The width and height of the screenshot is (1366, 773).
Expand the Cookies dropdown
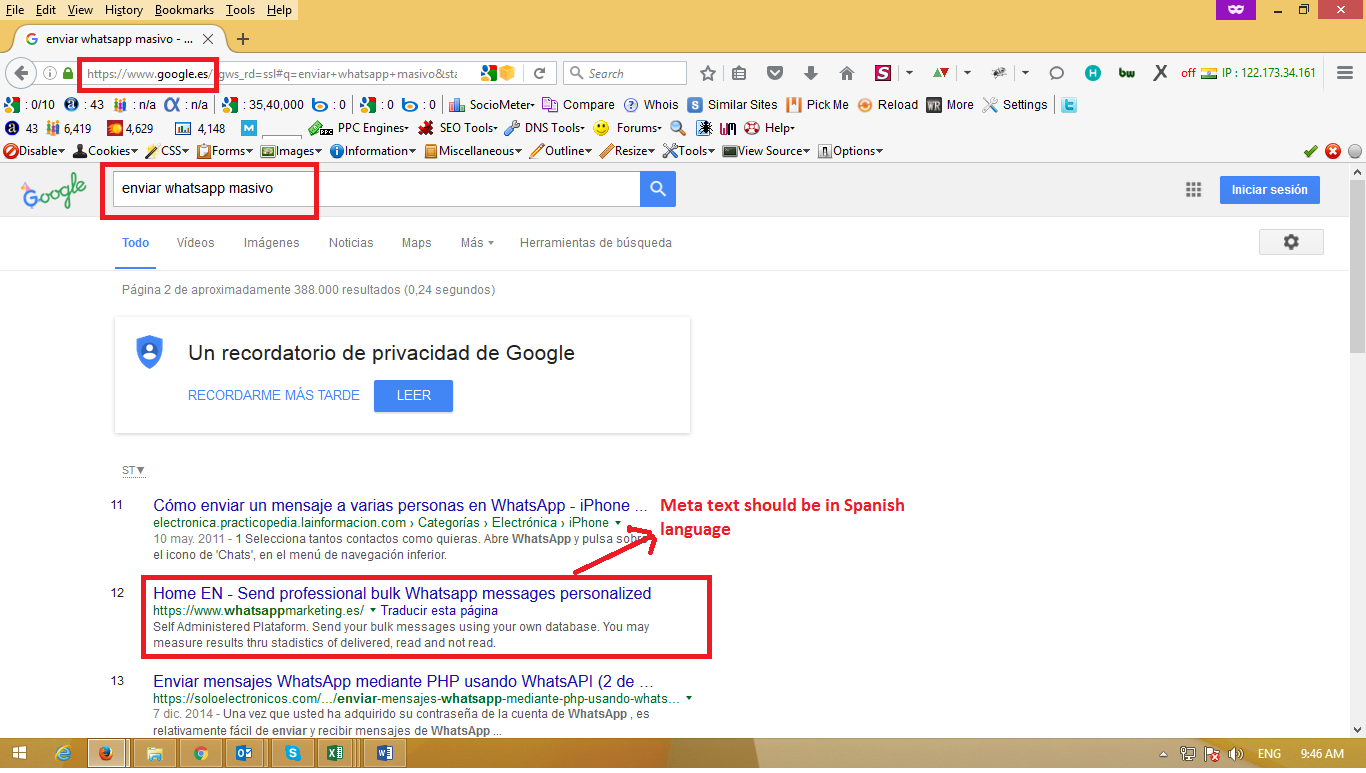pos(107,151)
